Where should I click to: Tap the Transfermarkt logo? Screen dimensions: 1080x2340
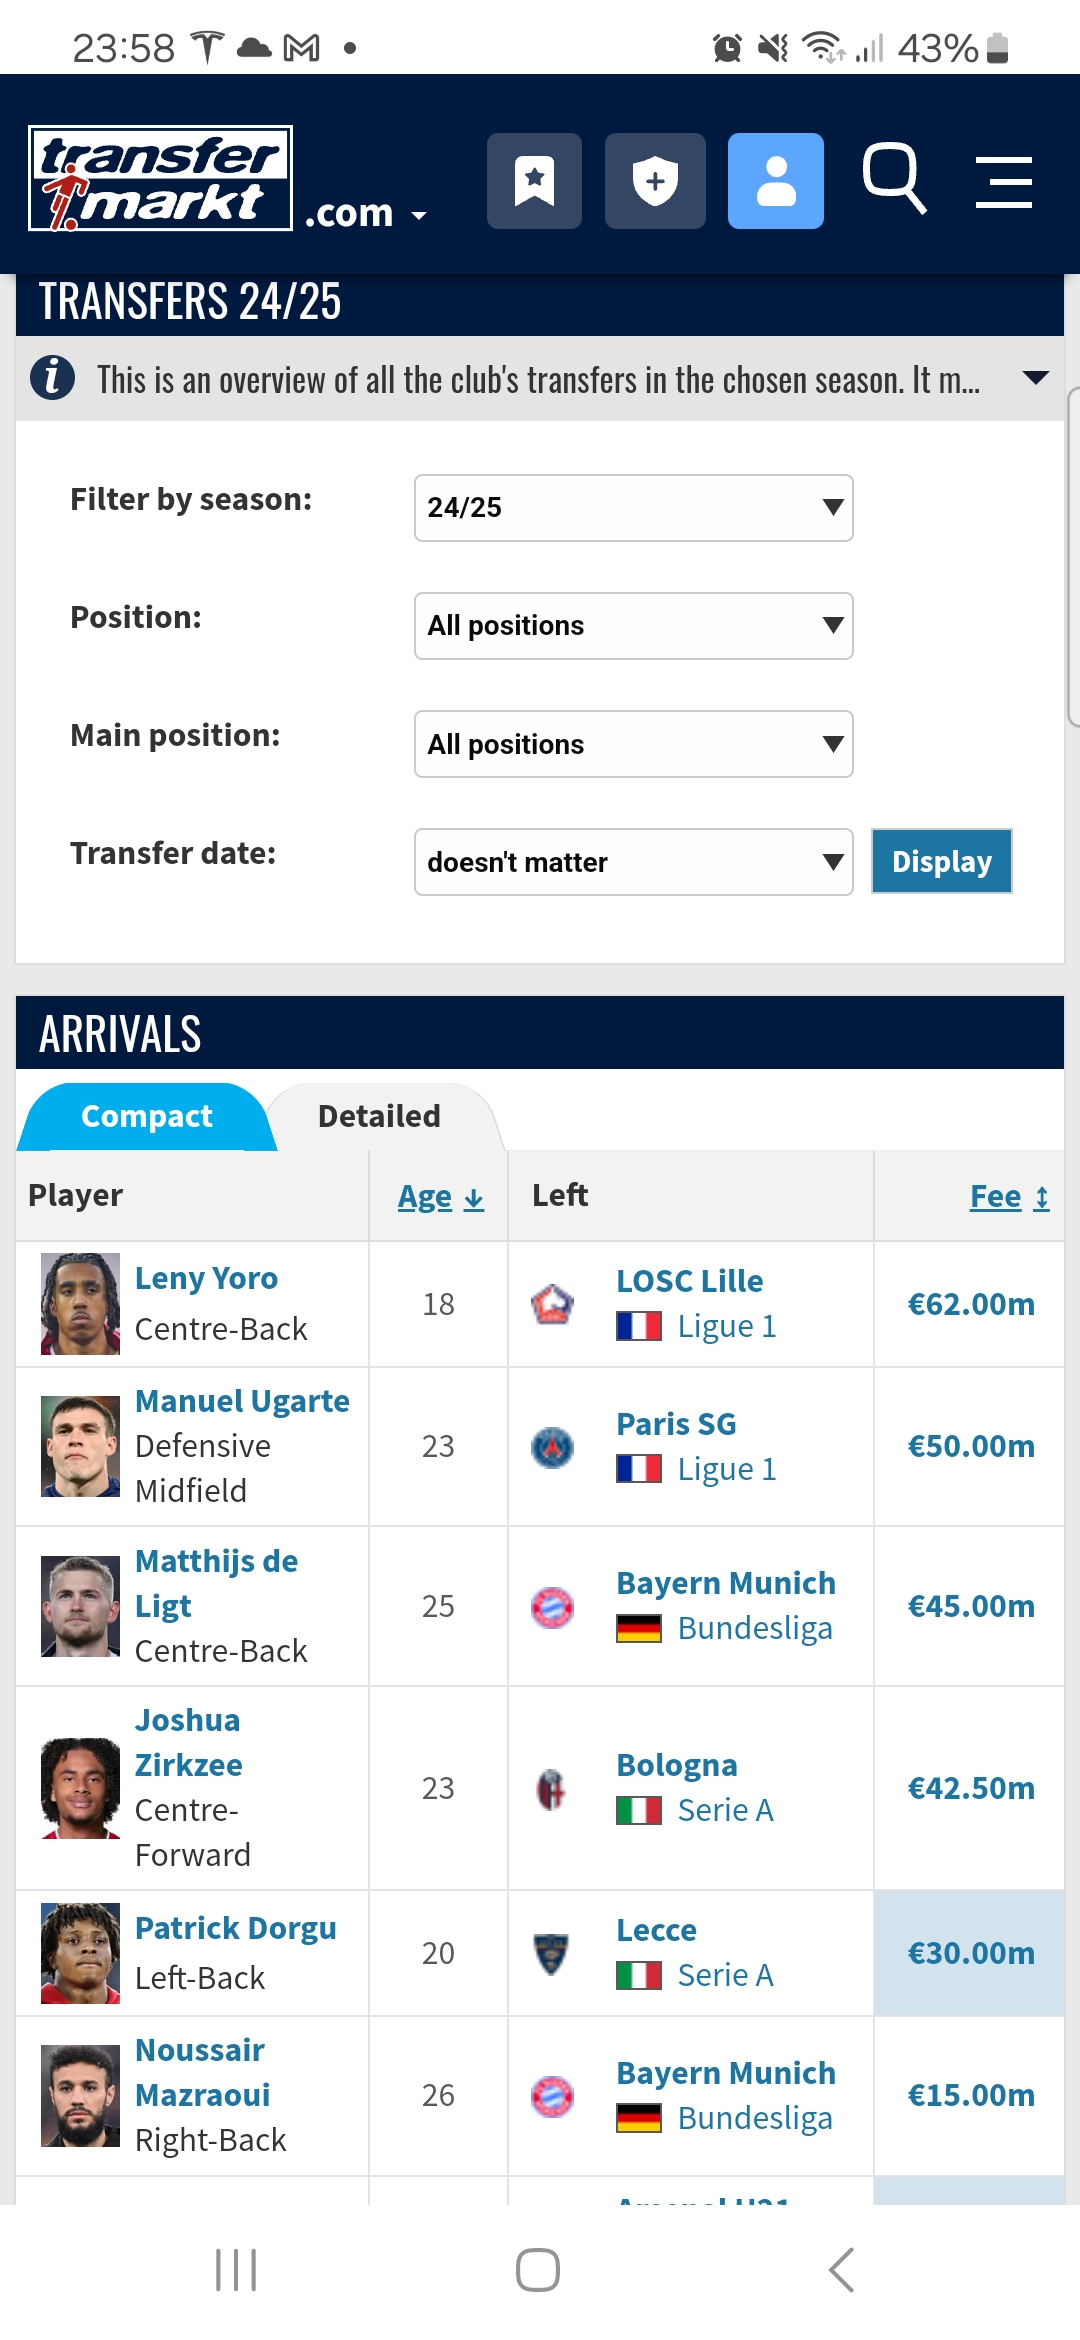(160, 179)
